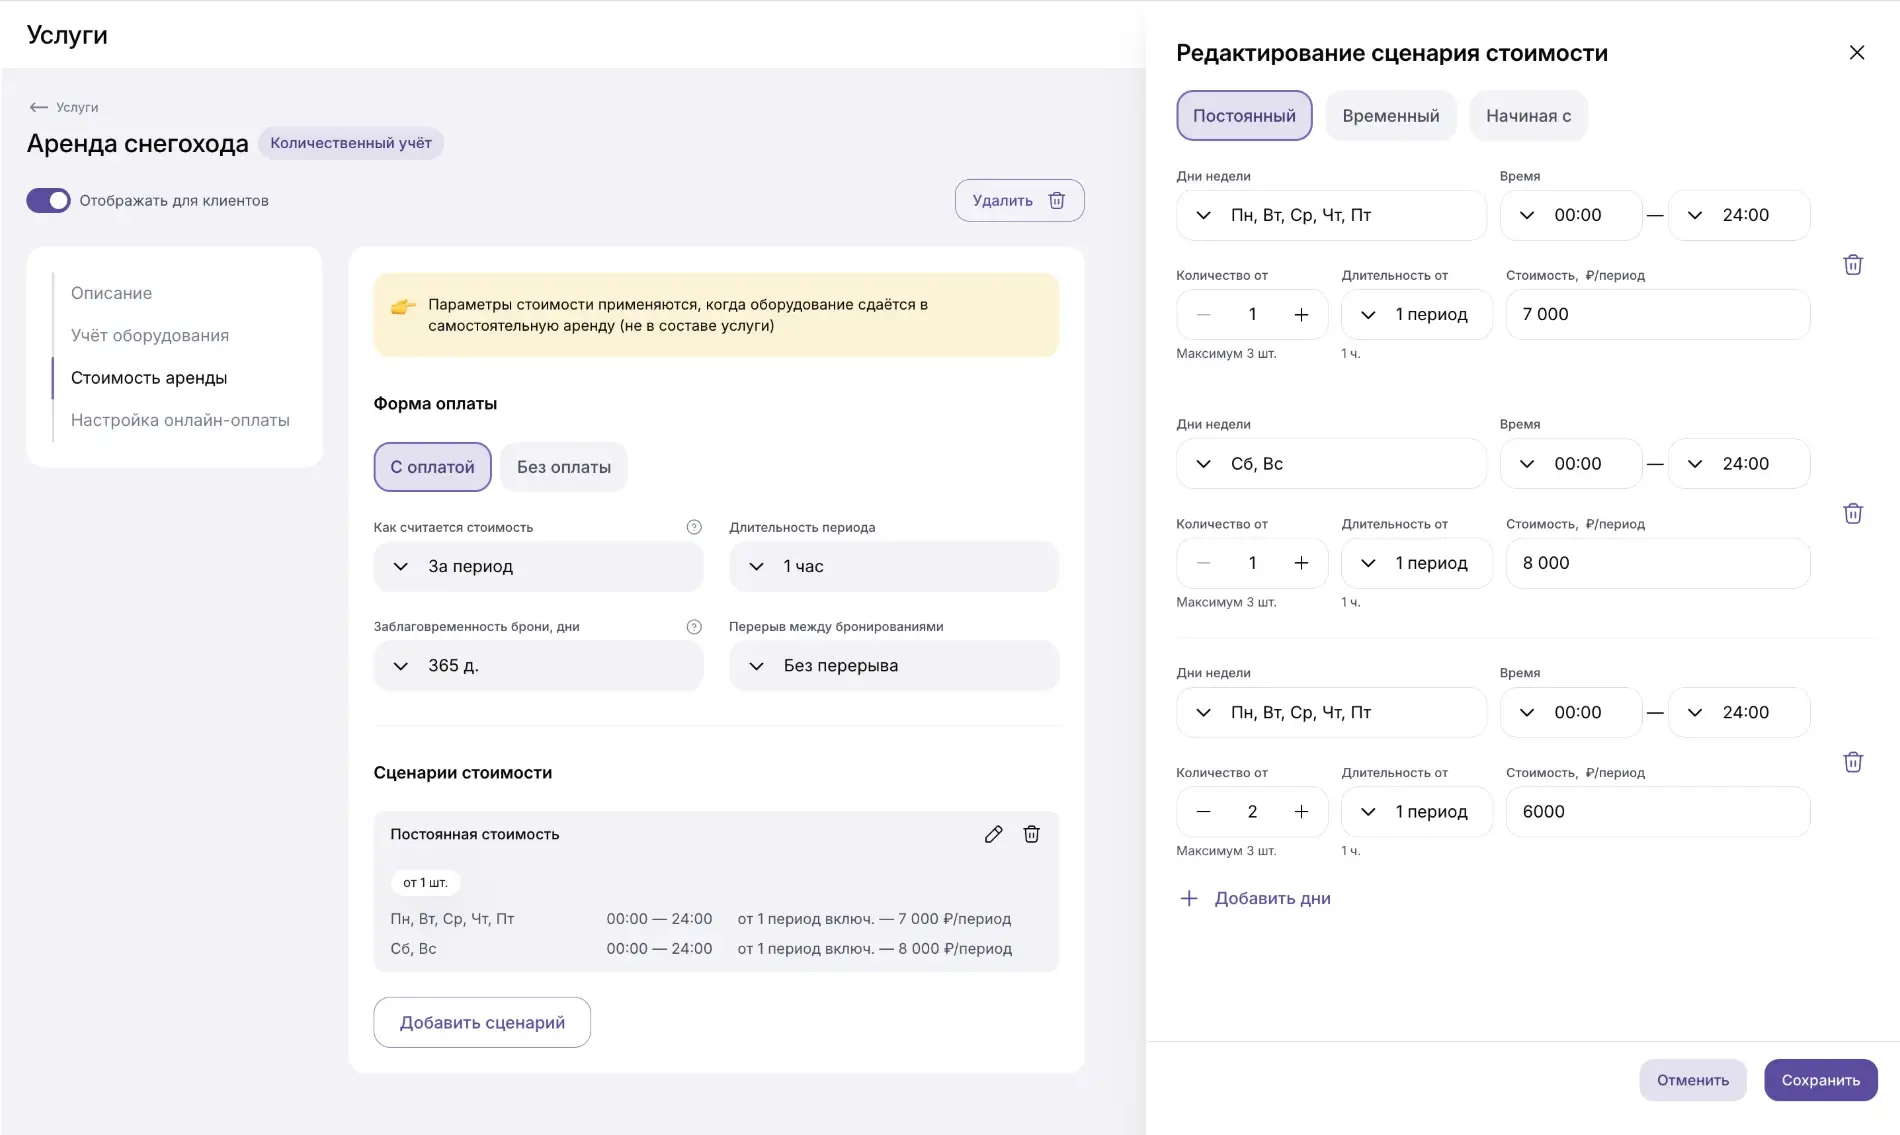Image resolution: width=1900 pixels, height=1135 pixels.
Task: Open the Длительность периода dropdown
Action: (x=894, y=566)
